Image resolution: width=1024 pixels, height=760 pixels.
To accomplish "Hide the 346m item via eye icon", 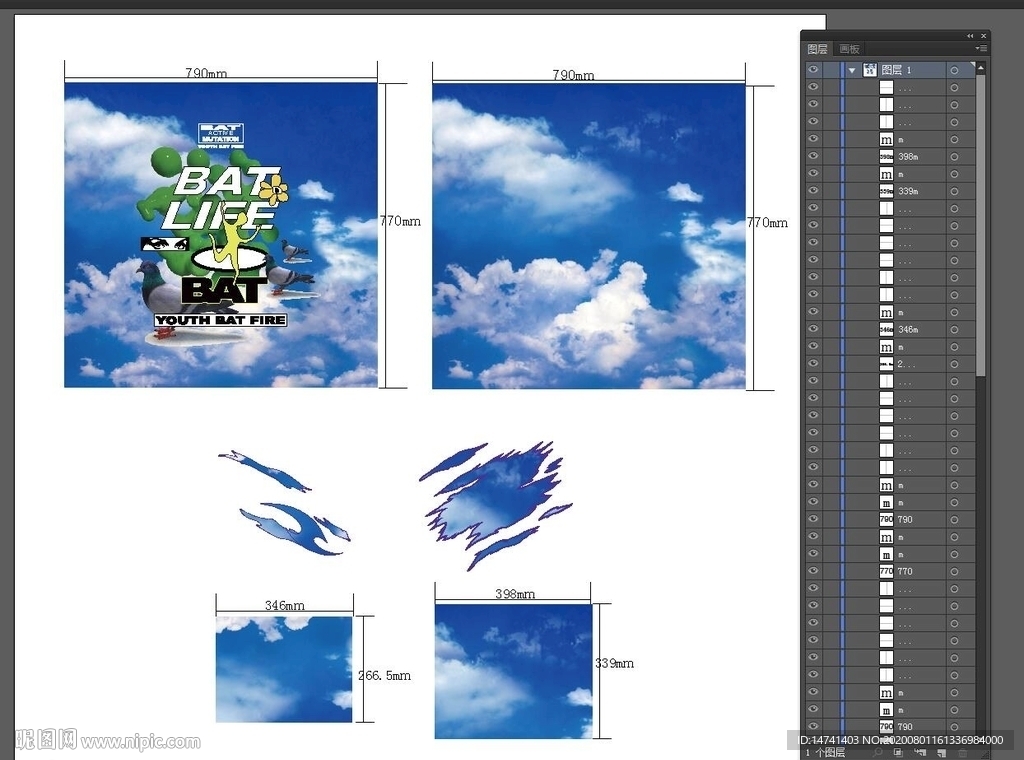I will (813, 329).
